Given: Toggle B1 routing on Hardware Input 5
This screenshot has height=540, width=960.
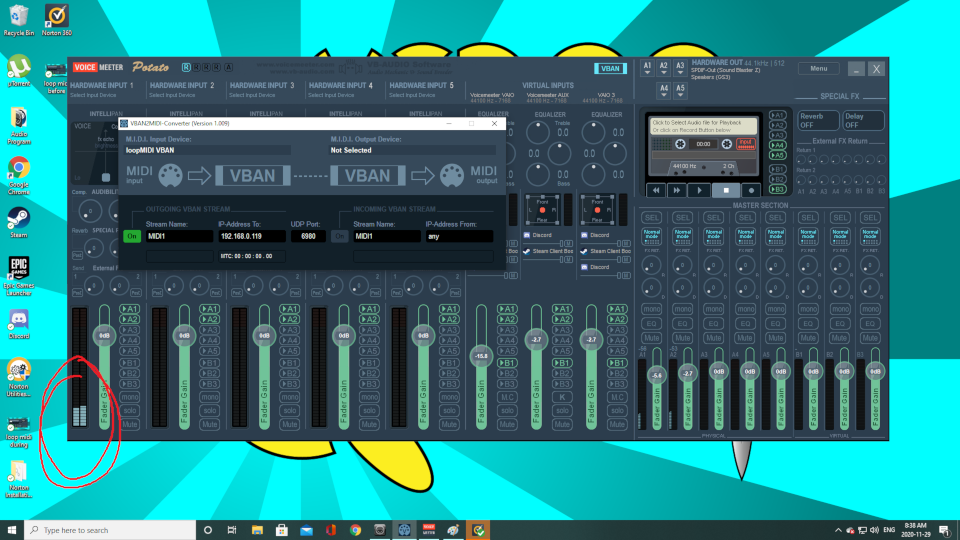Looking at the screenshot, I should (x=449, y=363).
